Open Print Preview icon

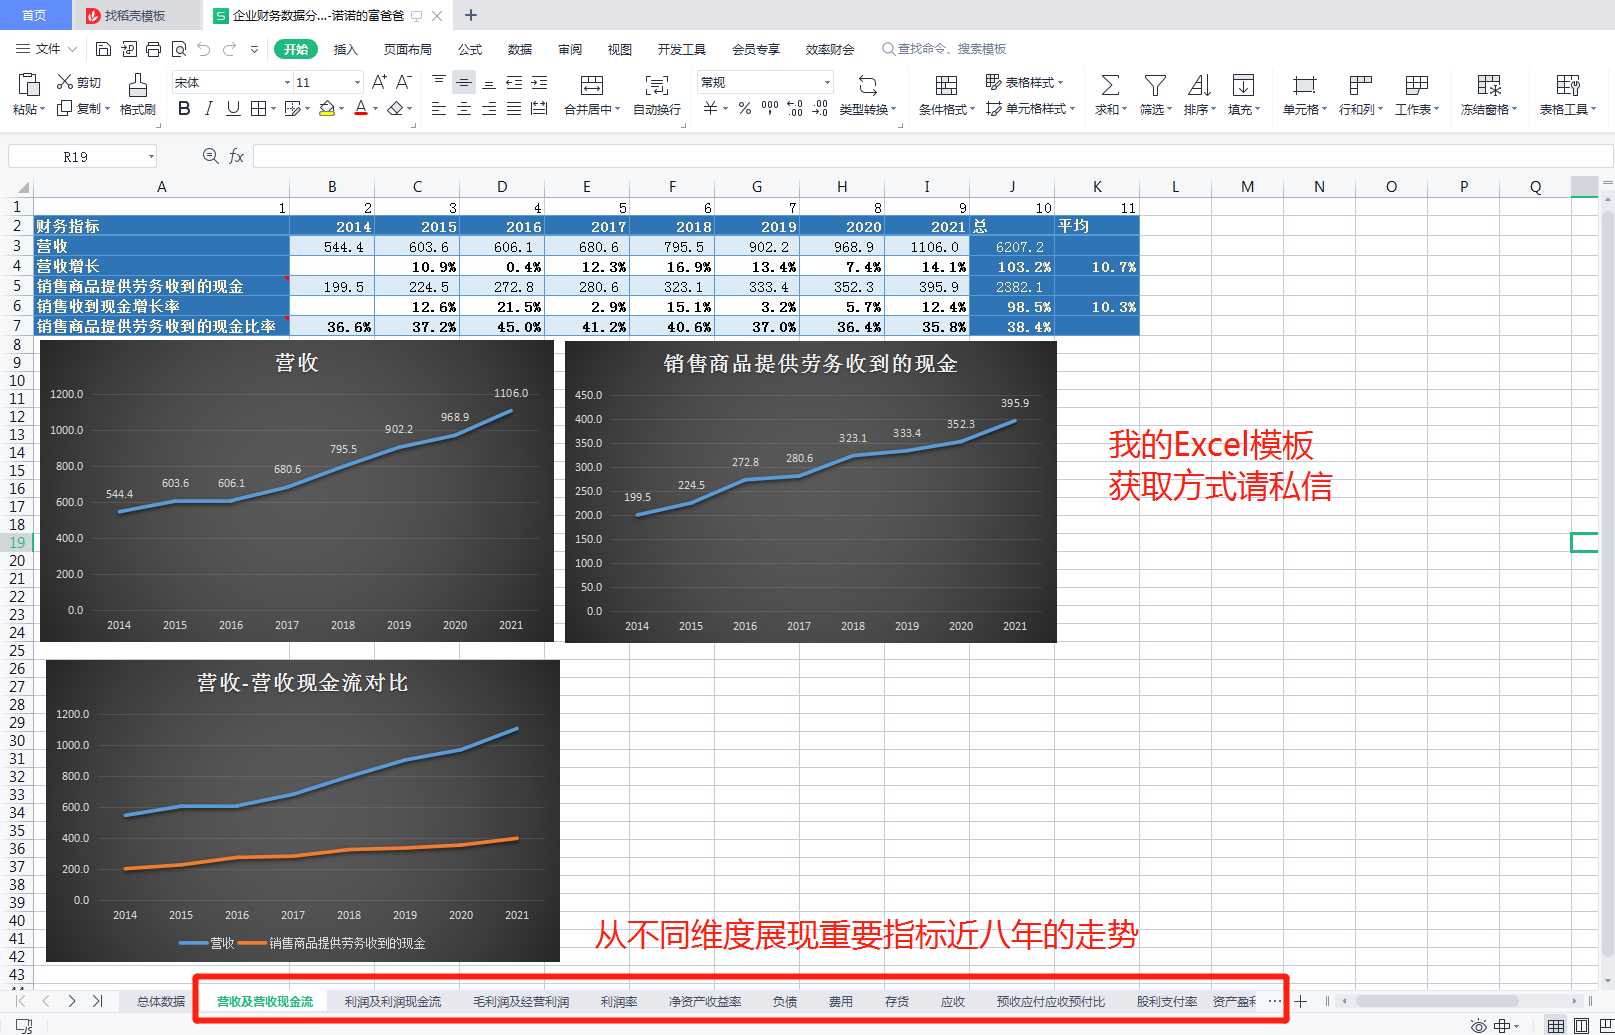click(x=179, y=49)
